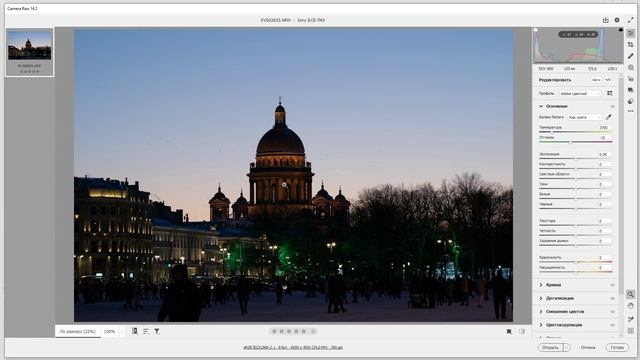Open the dropdown arrow beside Открыть
Image resolution: width=640 pixels, height=360 pixels.
(x=567, y=348)
